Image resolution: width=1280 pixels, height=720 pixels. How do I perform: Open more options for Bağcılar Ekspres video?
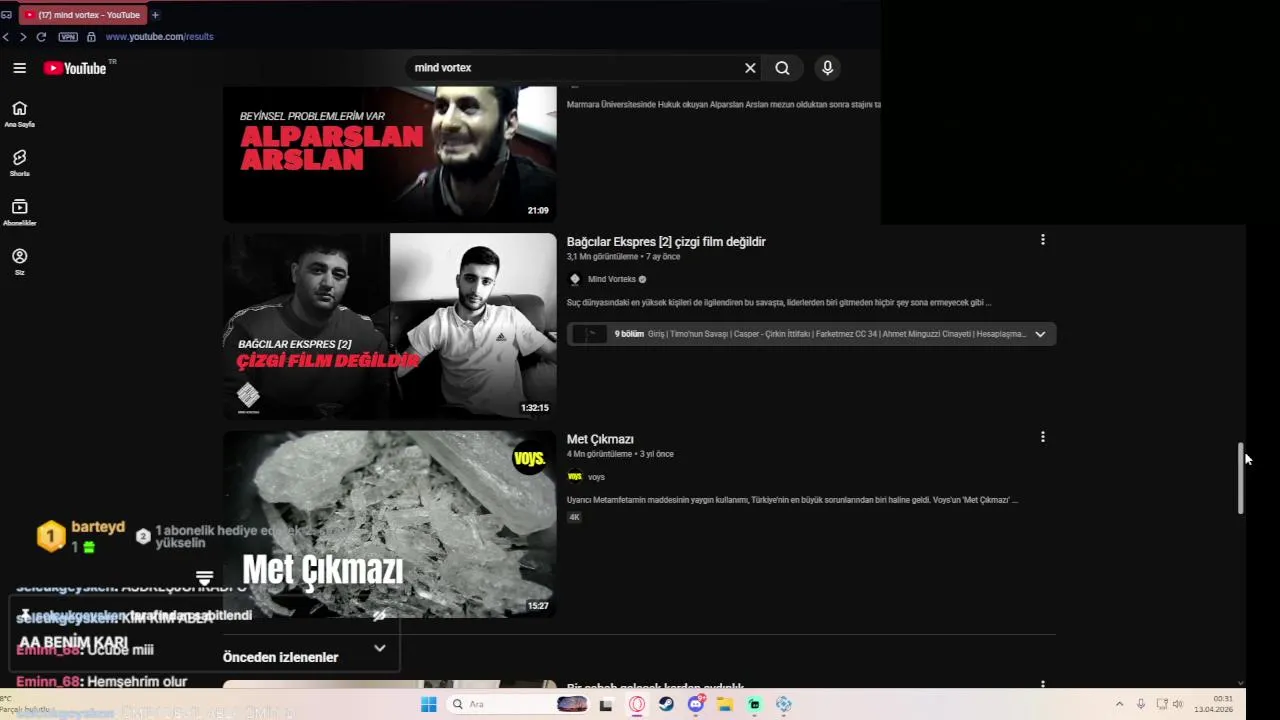(1042, 240)
